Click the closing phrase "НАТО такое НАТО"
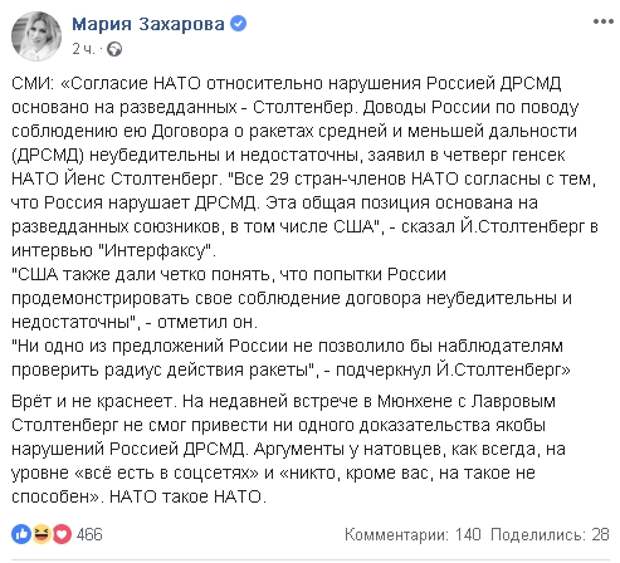This screenshot has height=563, width=620. [185, 497]
